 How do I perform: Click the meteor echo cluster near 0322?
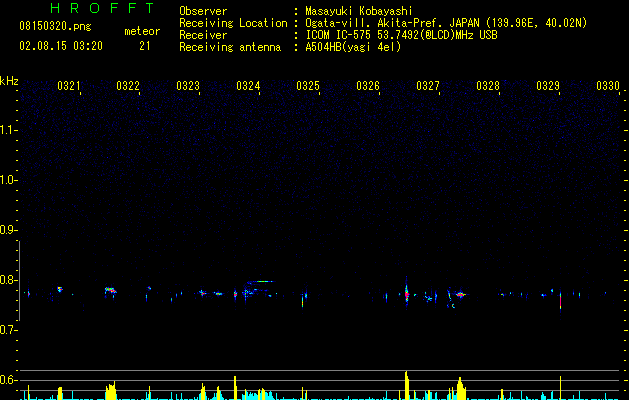coord(110,290)
